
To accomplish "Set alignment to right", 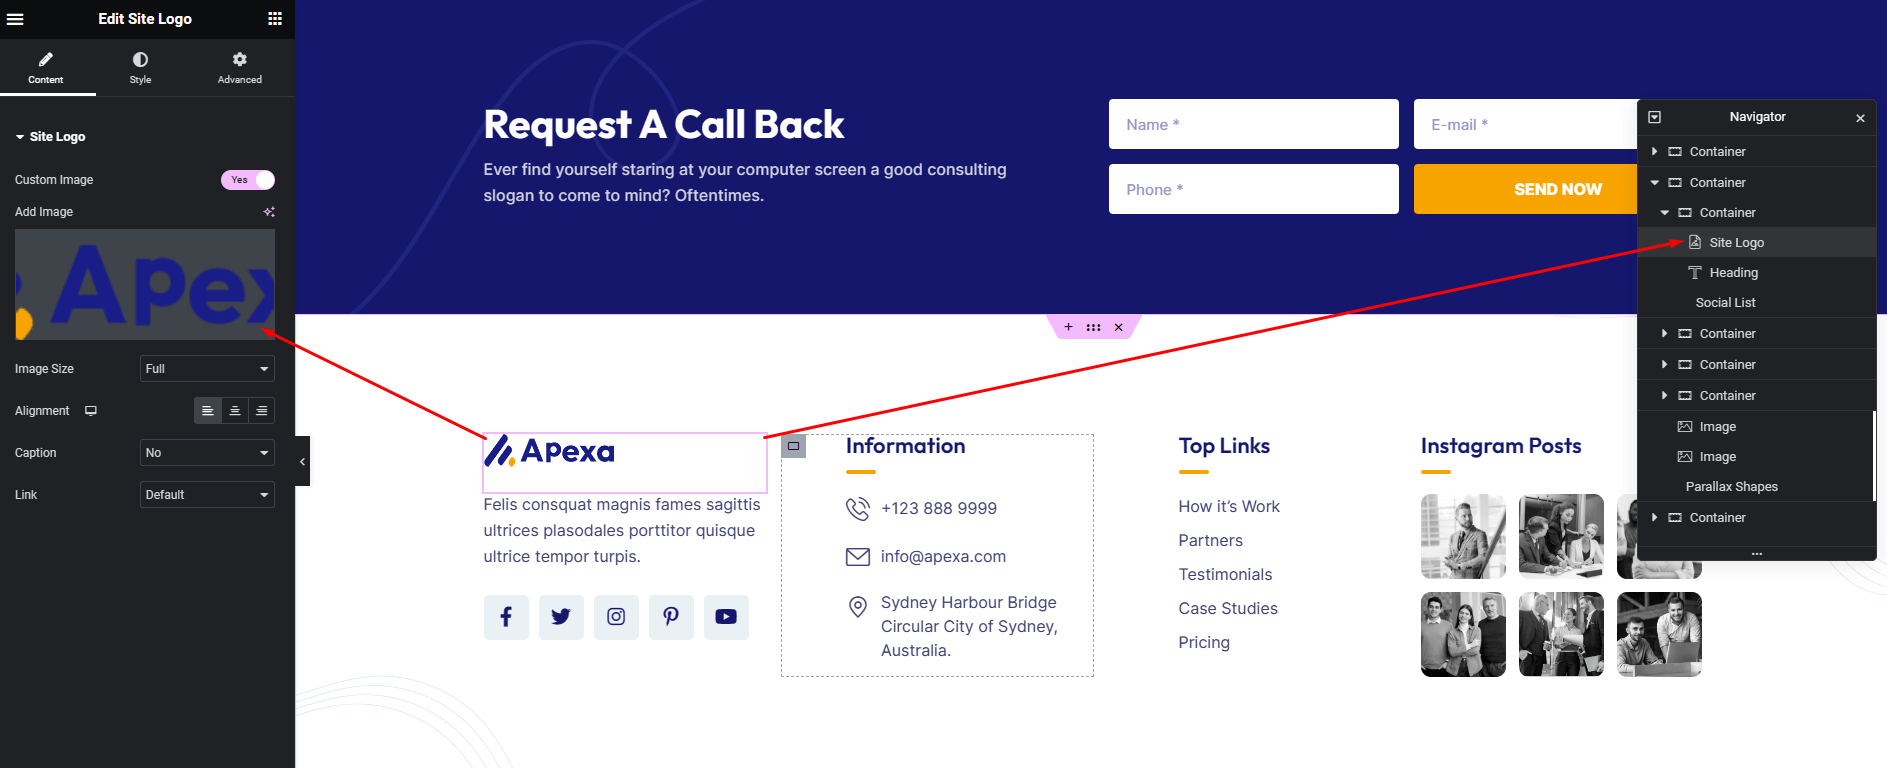I will pos(261,411).
